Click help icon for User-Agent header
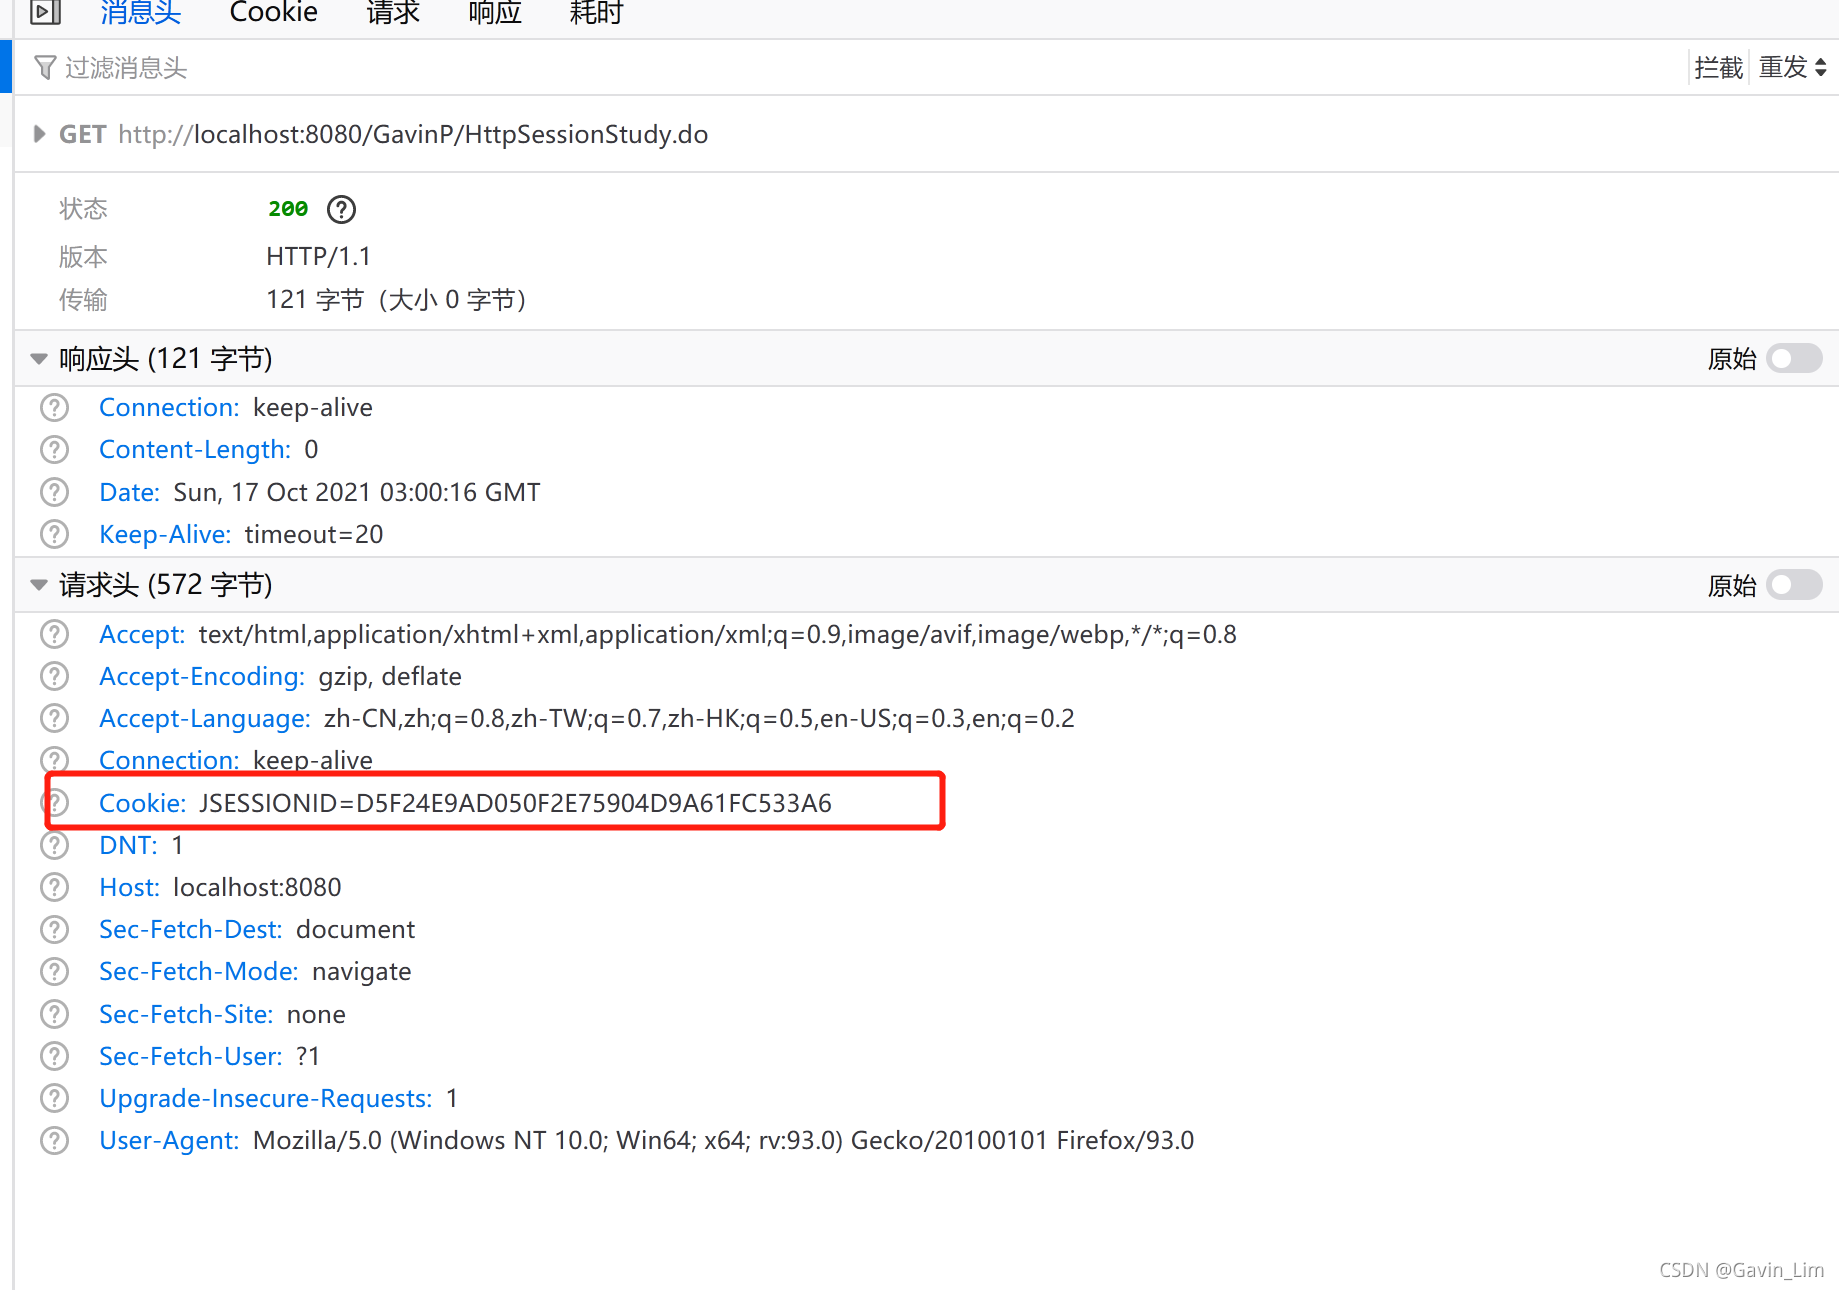Viewport: 1839px width, 1290px height. point(54,1140)
